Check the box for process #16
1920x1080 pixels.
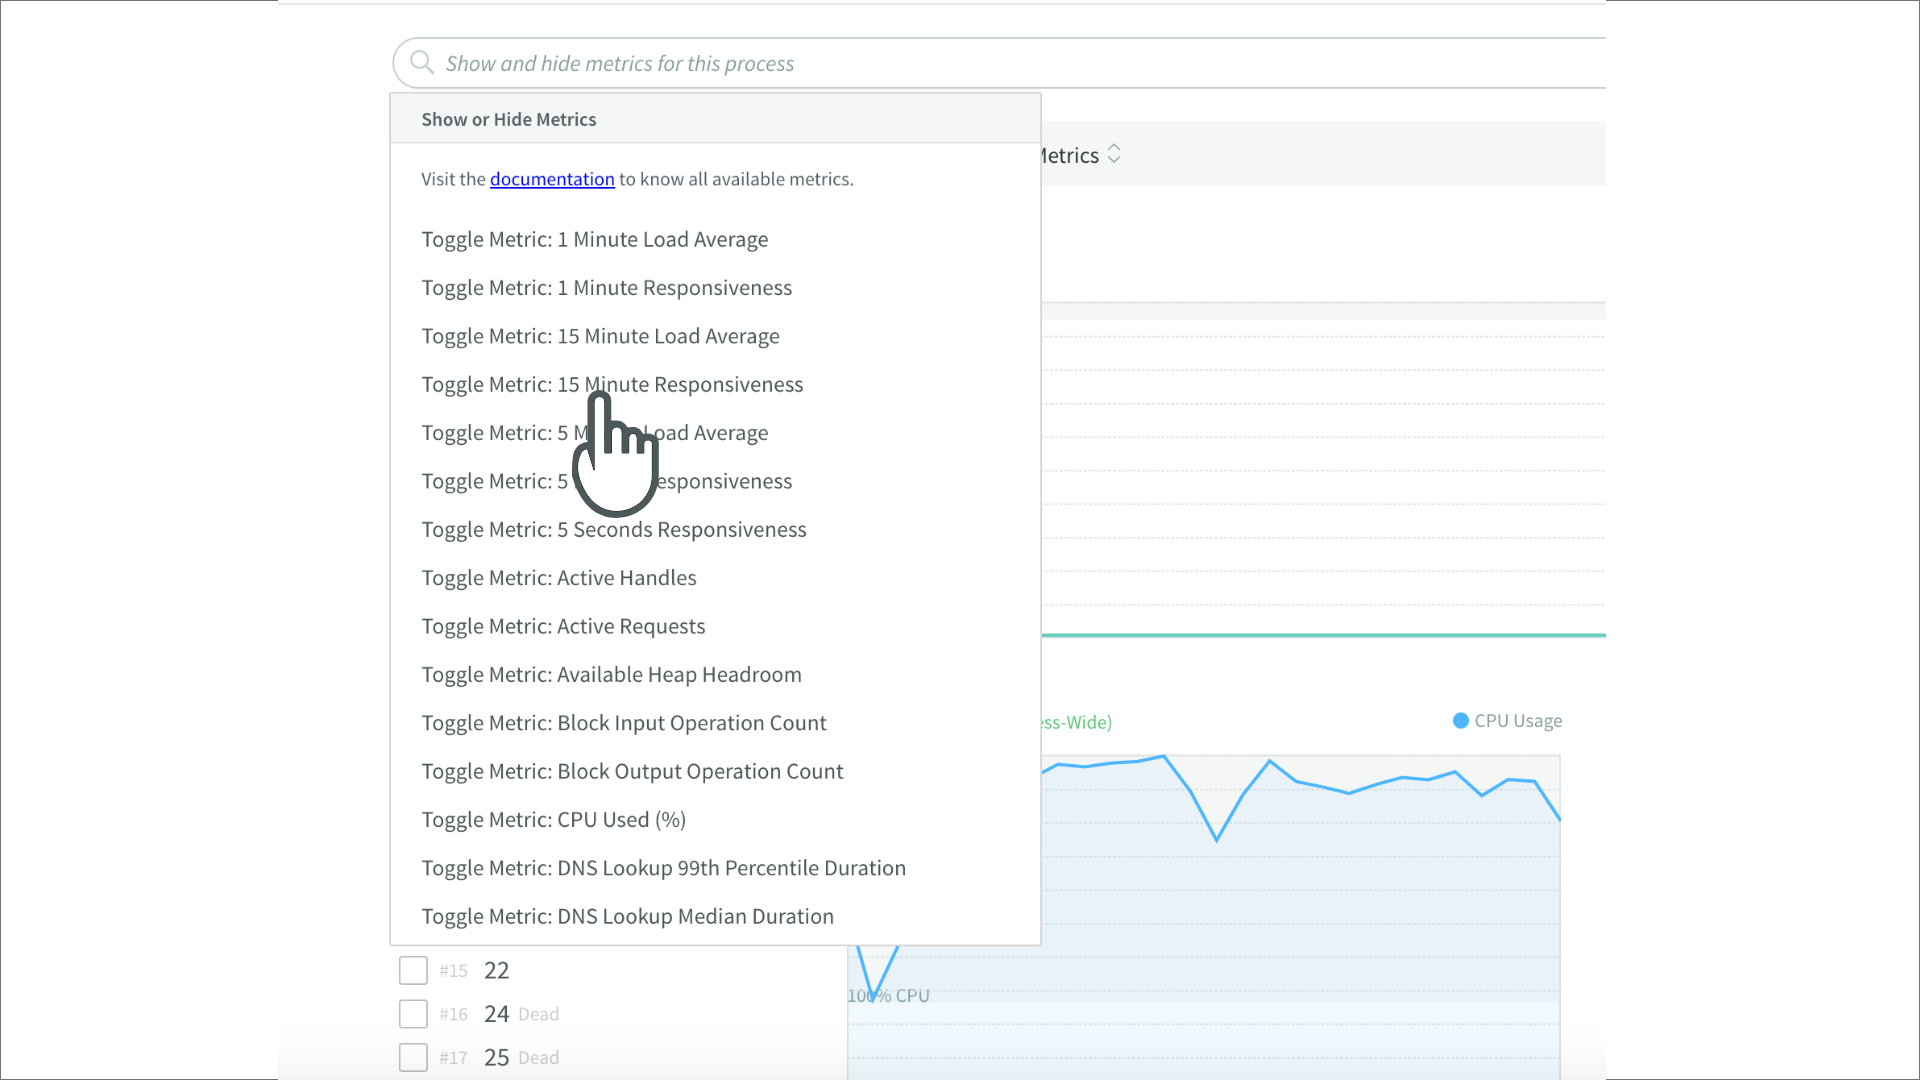click(413, 1014)
